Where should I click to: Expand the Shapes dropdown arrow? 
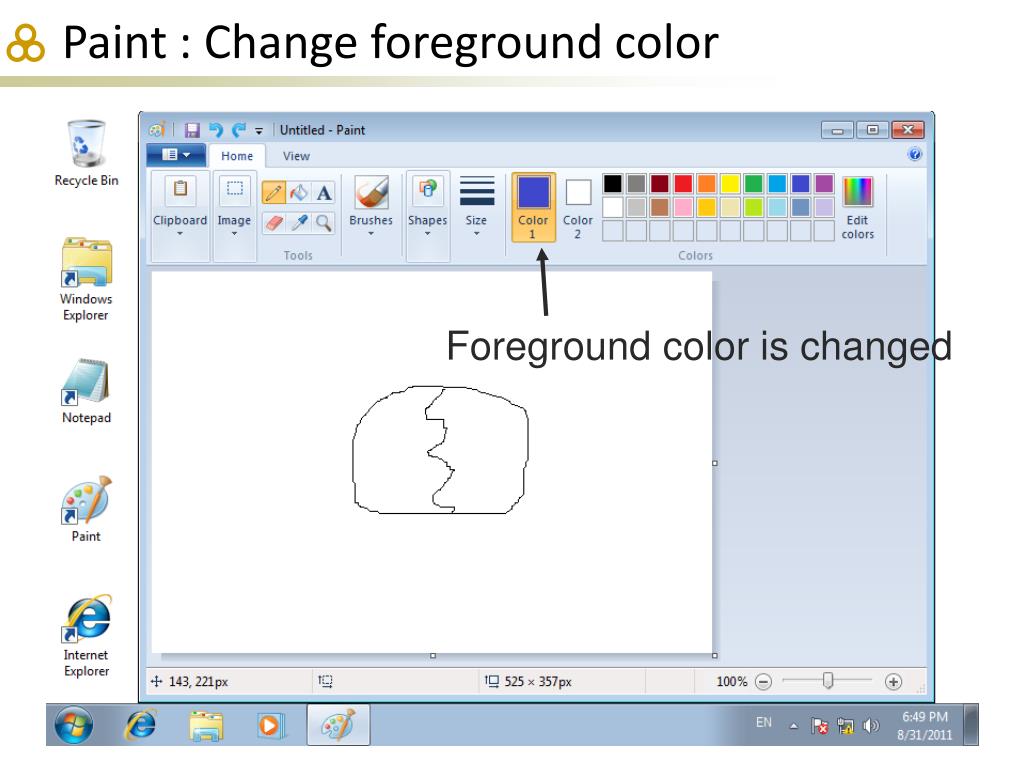point(428,233)
